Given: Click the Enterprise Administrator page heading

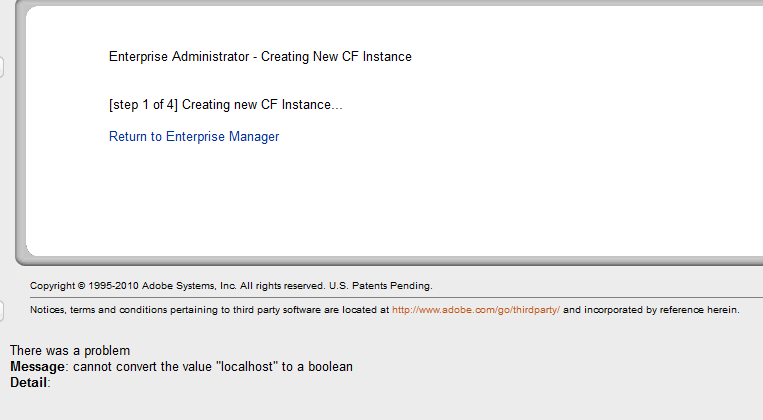Looking at the screenshot, I should 260,57.
